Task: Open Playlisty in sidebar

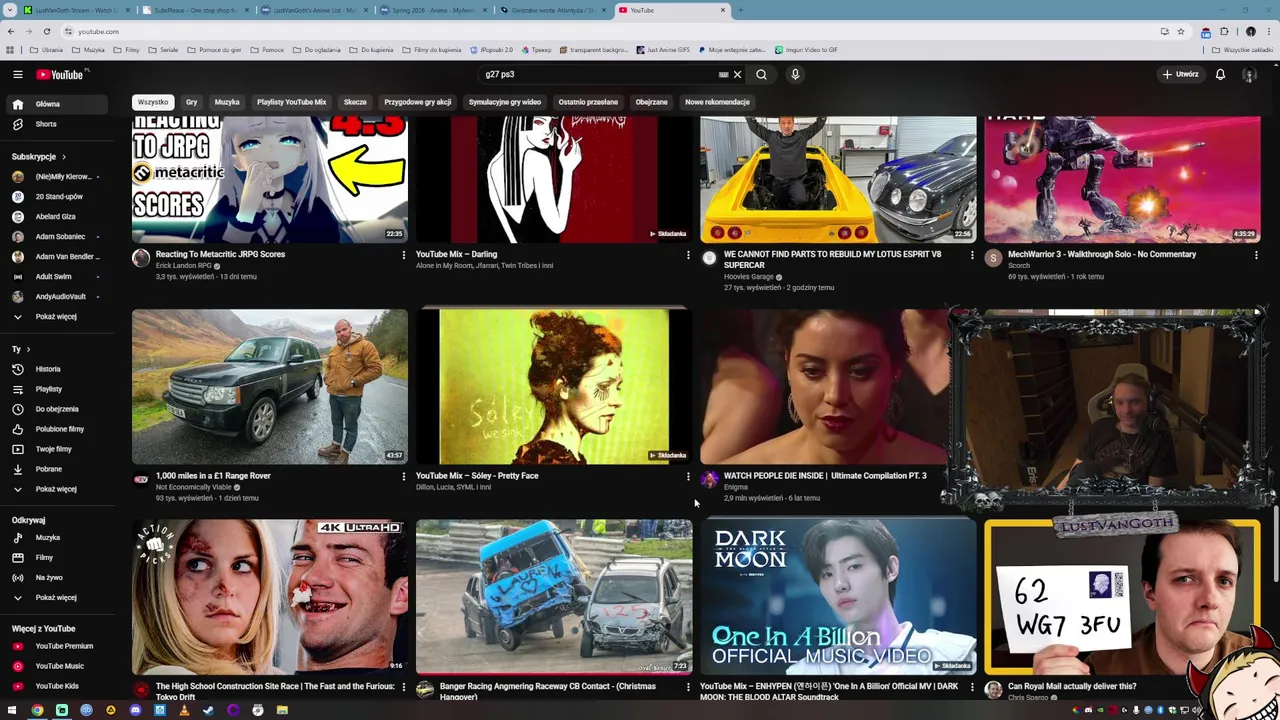Action: tap(58, 389)
